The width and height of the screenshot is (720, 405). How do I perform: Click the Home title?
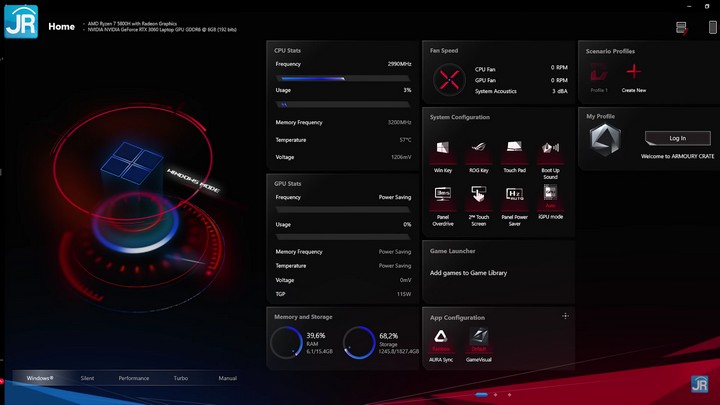(x=62, y=27)
